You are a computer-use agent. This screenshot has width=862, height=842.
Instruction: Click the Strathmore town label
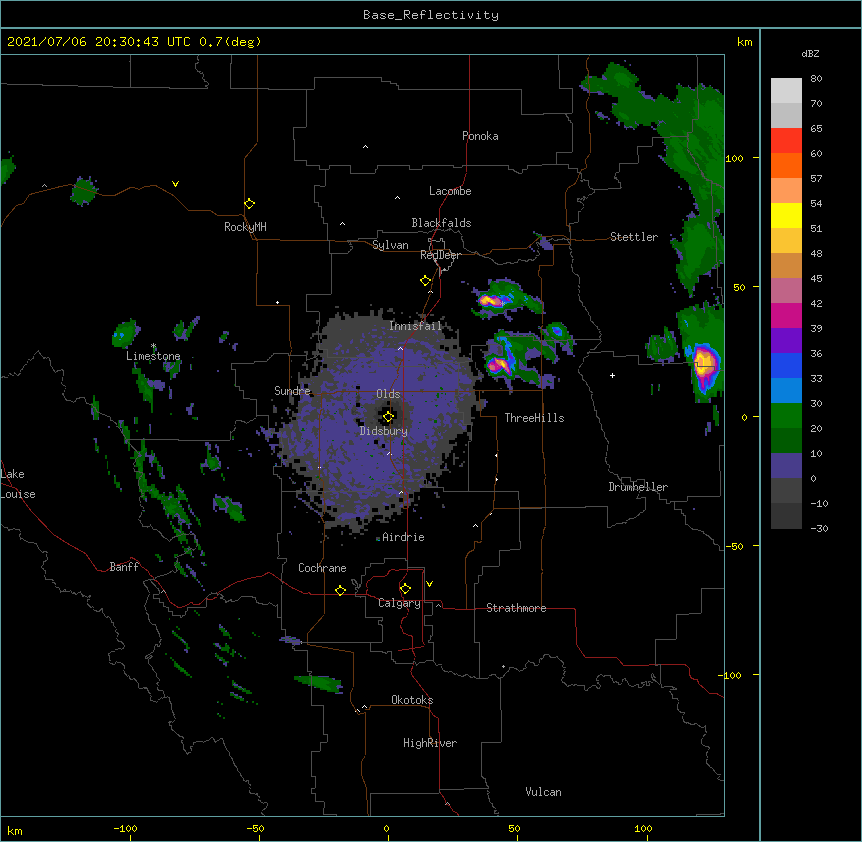[x=516, y=608]
